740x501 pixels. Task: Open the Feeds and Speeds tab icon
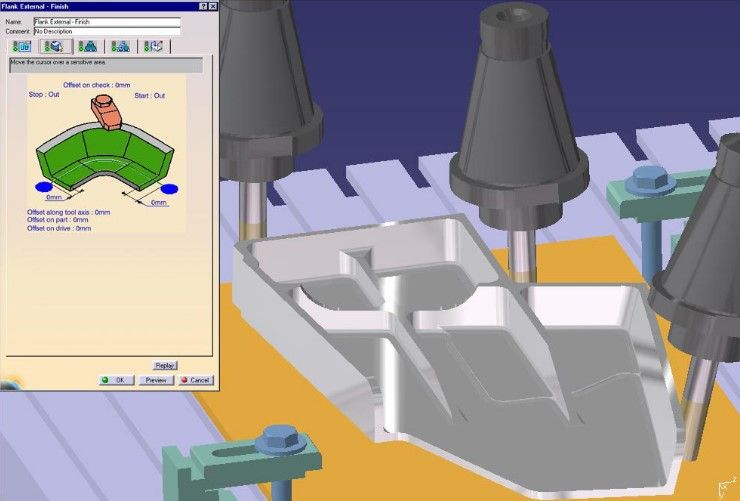[121, 46]
